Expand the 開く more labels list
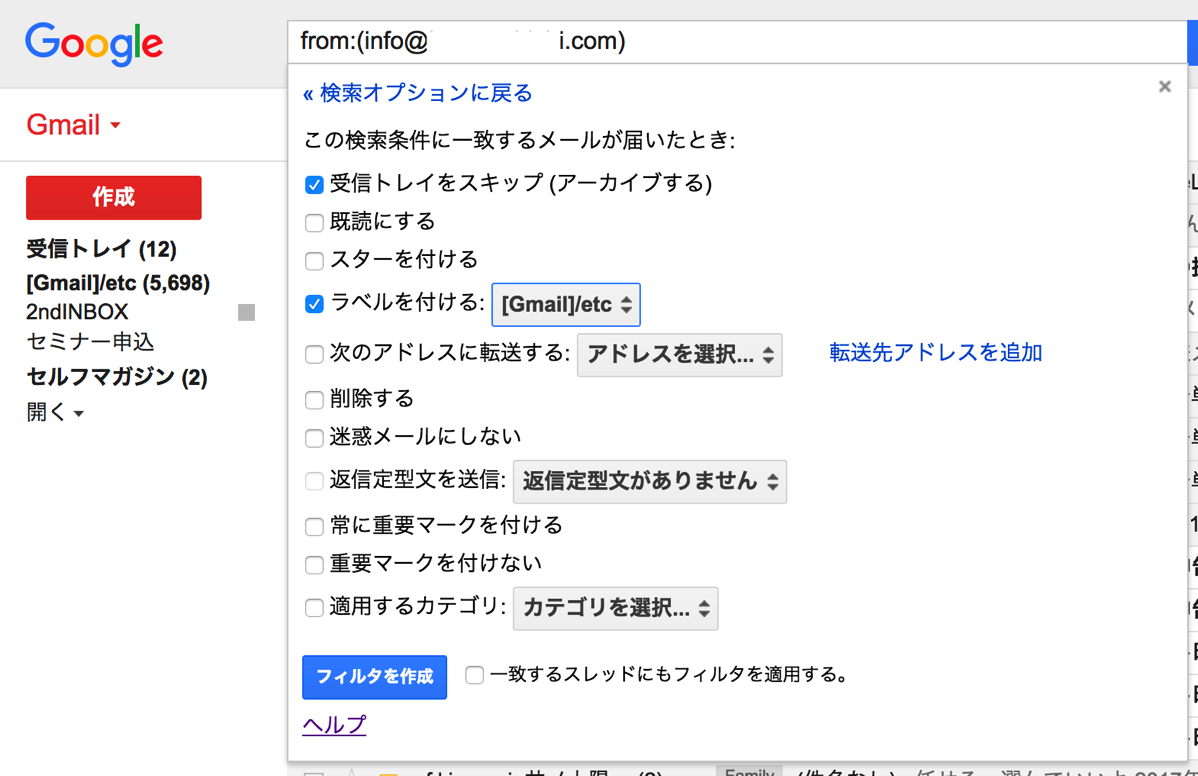 55,412
